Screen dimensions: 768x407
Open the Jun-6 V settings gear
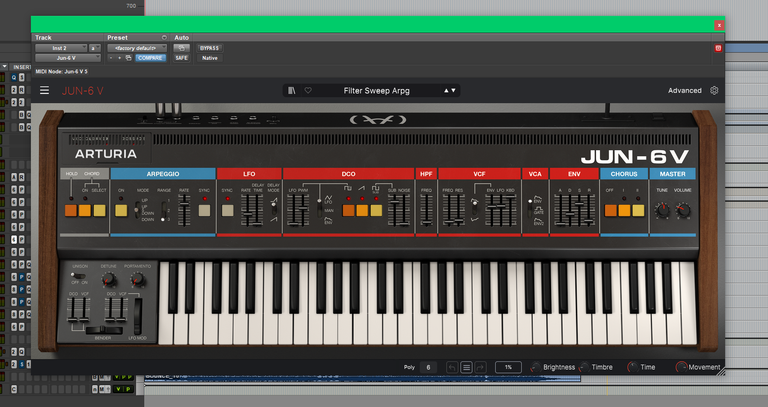pyautogui.click(x=714, y=90)
